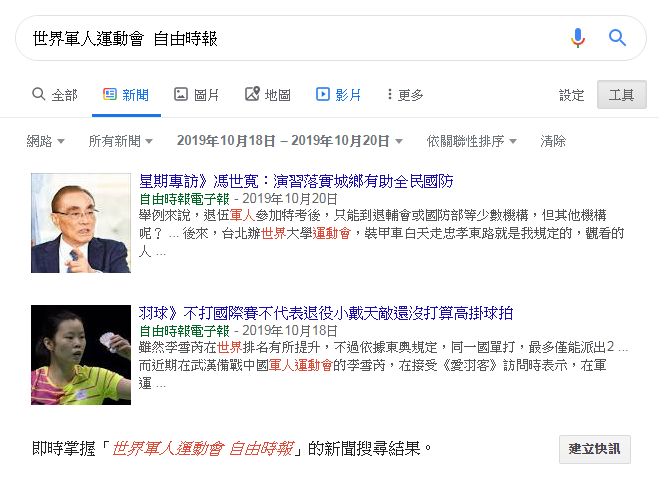This screenshot has height=478, width=659.
Task: Click the 影片 tab play icon
Action: (x=323, y=94)
